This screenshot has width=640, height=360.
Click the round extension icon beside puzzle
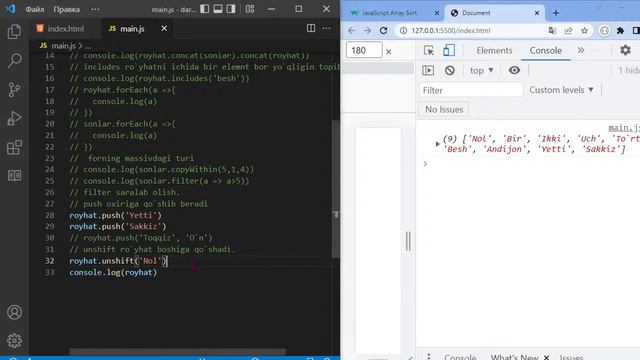point(604,31)
